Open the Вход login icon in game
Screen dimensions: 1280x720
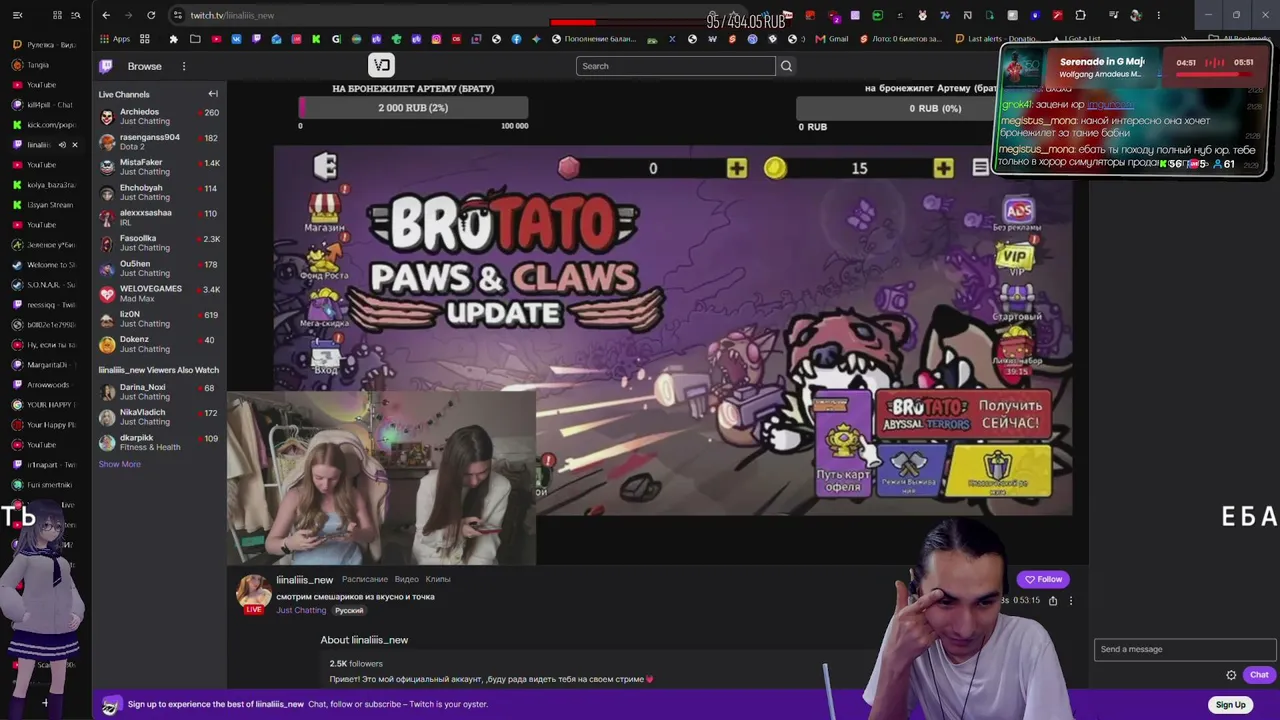pyautogui.click(x=326, y=355)
